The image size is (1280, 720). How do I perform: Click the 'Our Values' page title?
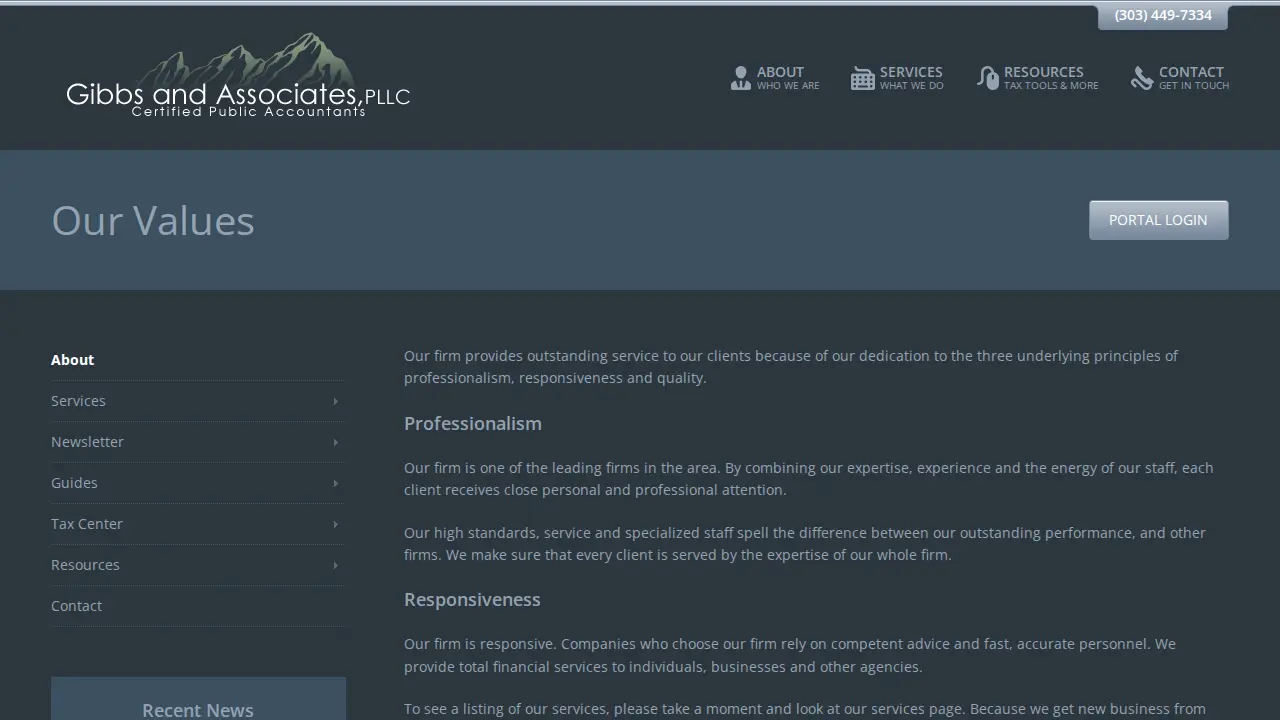point(153,221)
